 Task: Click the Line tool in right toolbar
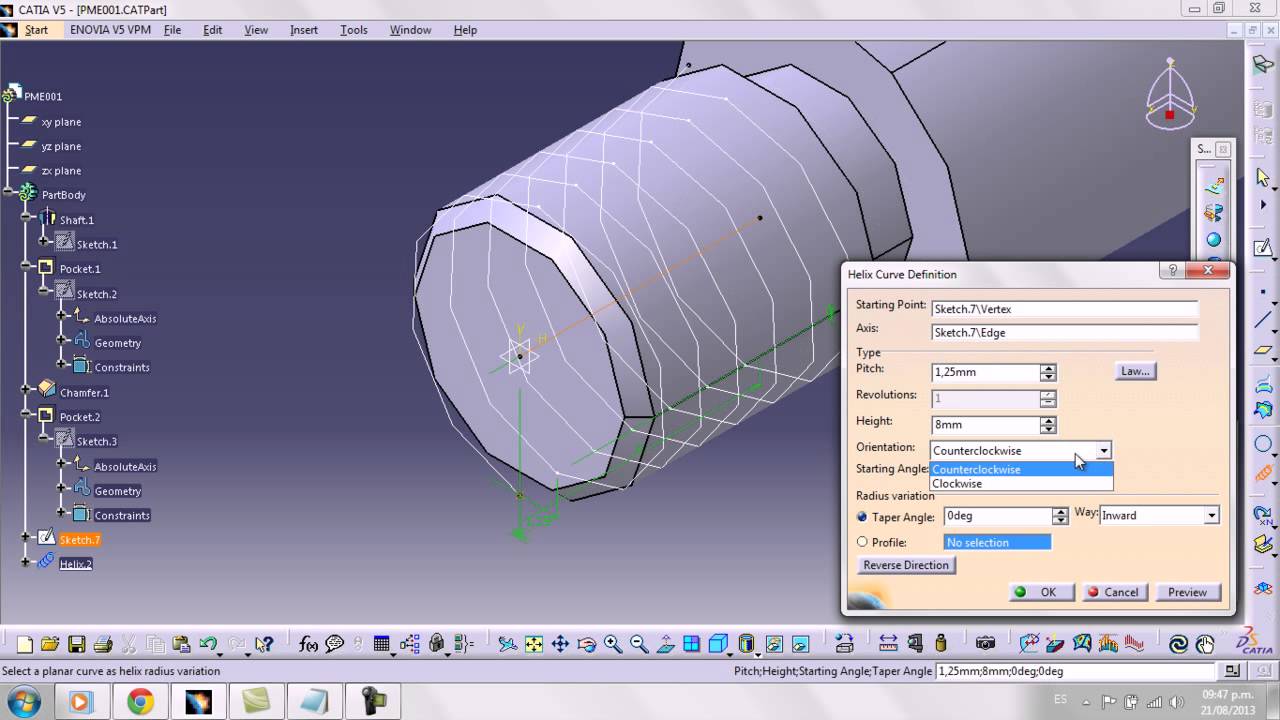click(1263, 321)
